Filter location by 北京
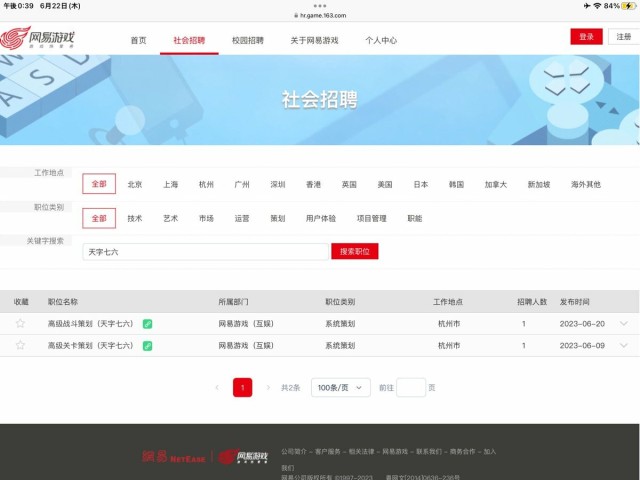Screen dimensions: 640x480 (x=135, y=184)
